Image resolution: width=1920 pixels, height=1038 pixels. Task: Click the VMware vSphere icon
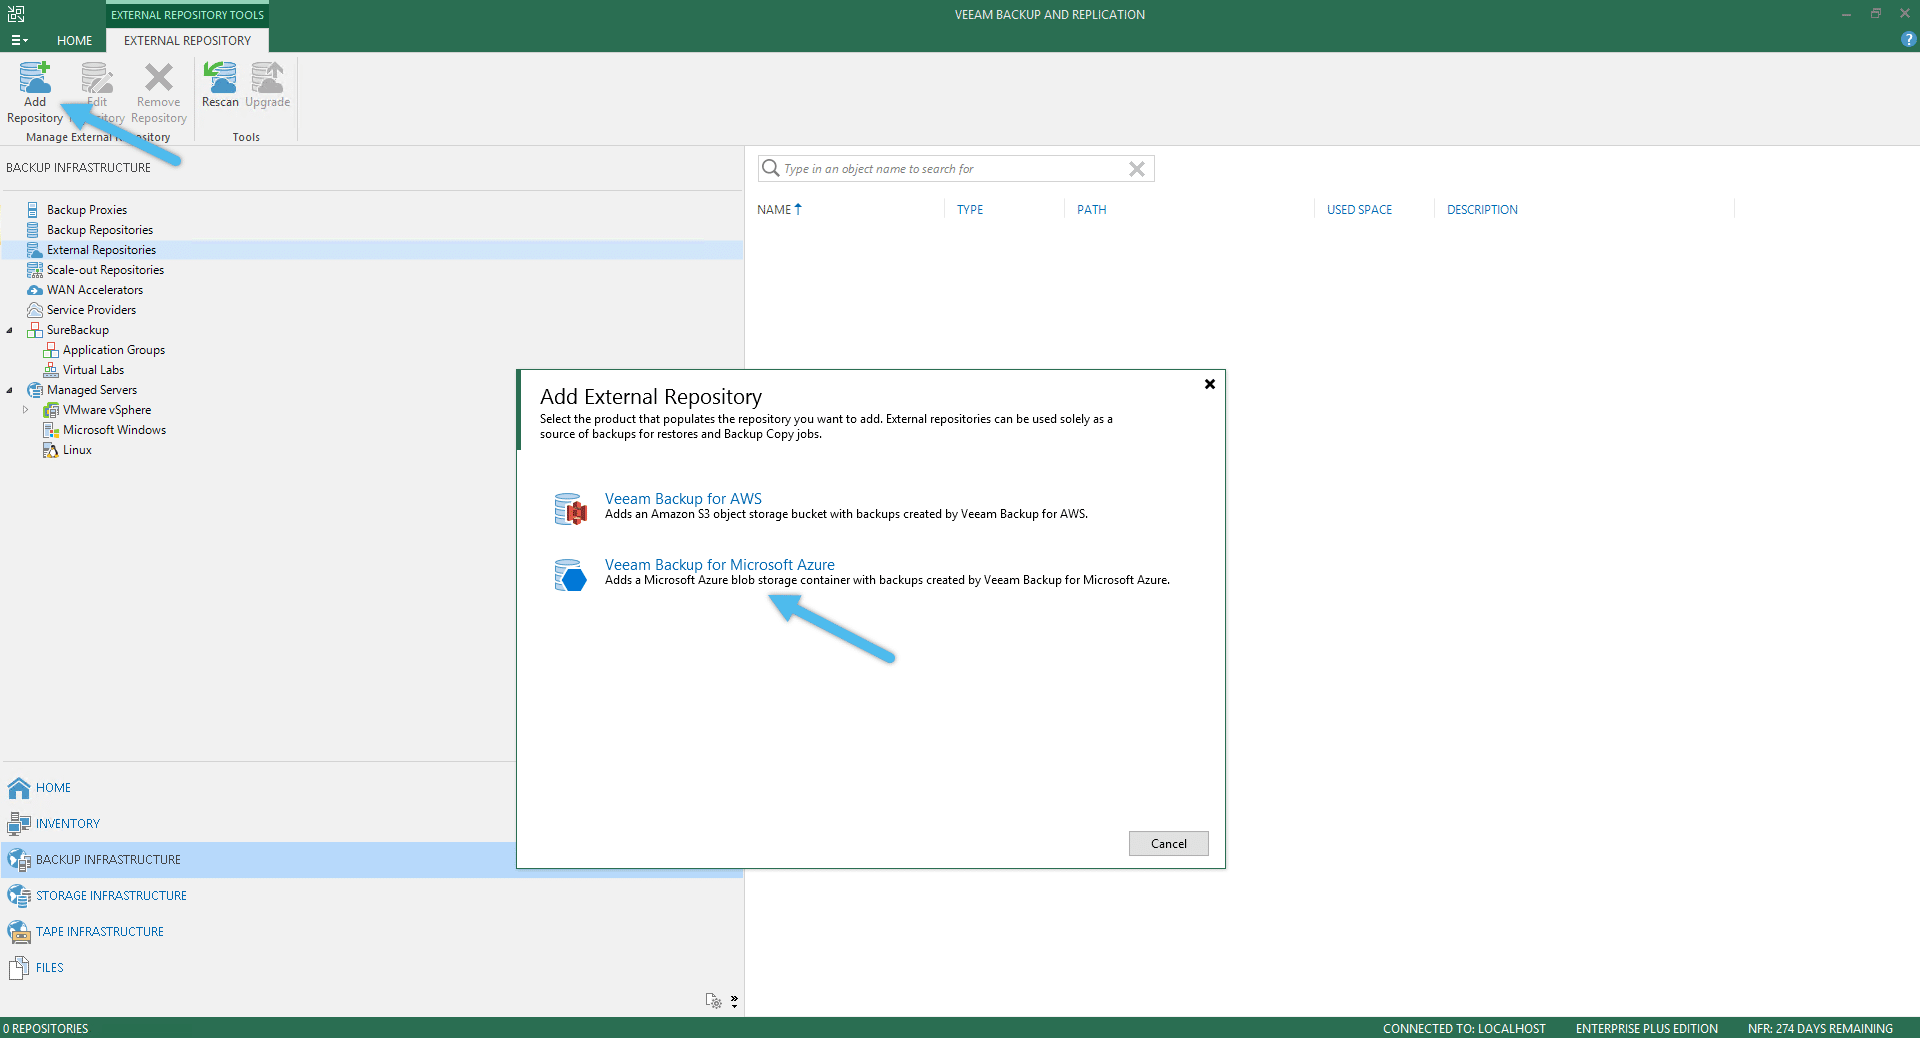51,410
